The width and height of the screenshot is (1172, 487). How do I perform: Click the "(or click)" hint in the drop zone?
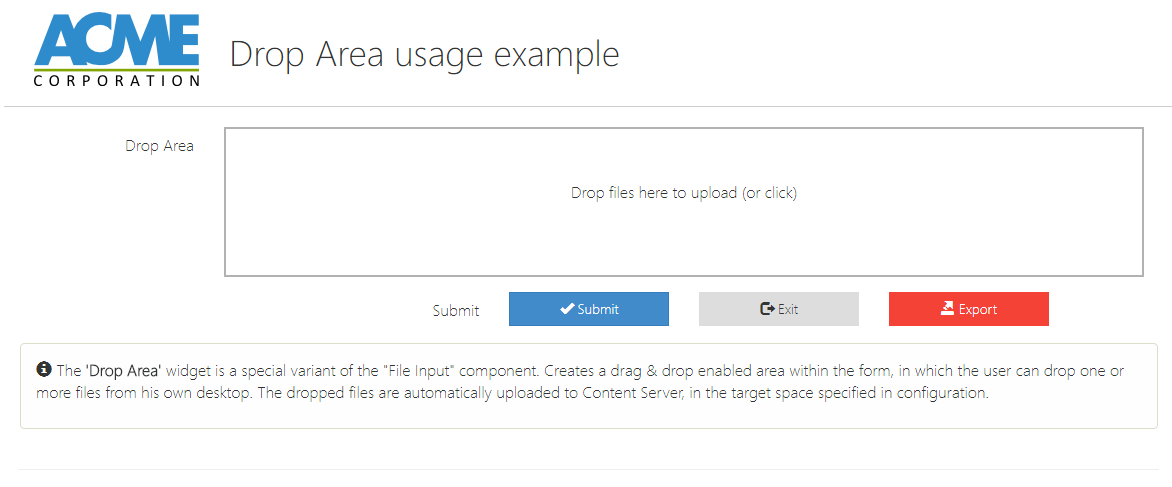769,193
